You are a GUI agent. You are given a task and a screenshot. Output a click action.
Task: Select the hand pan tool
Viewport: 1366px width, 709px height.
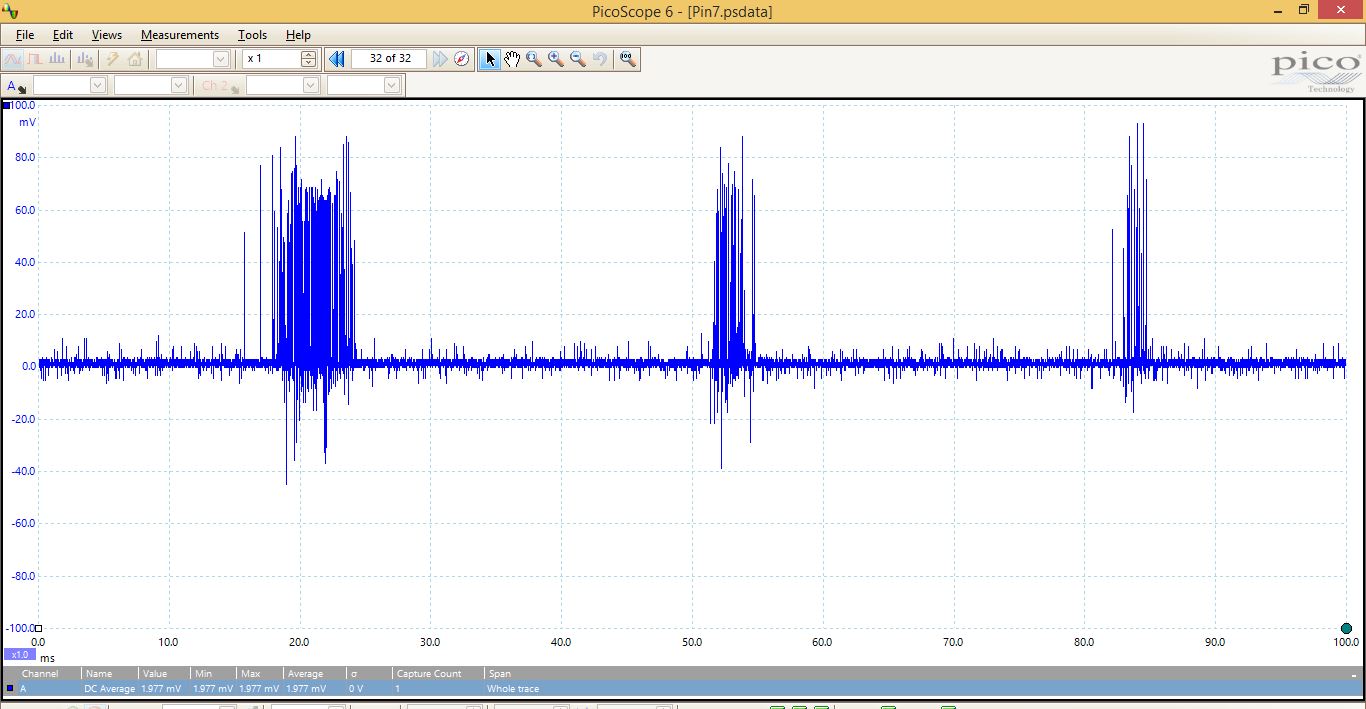512,59
